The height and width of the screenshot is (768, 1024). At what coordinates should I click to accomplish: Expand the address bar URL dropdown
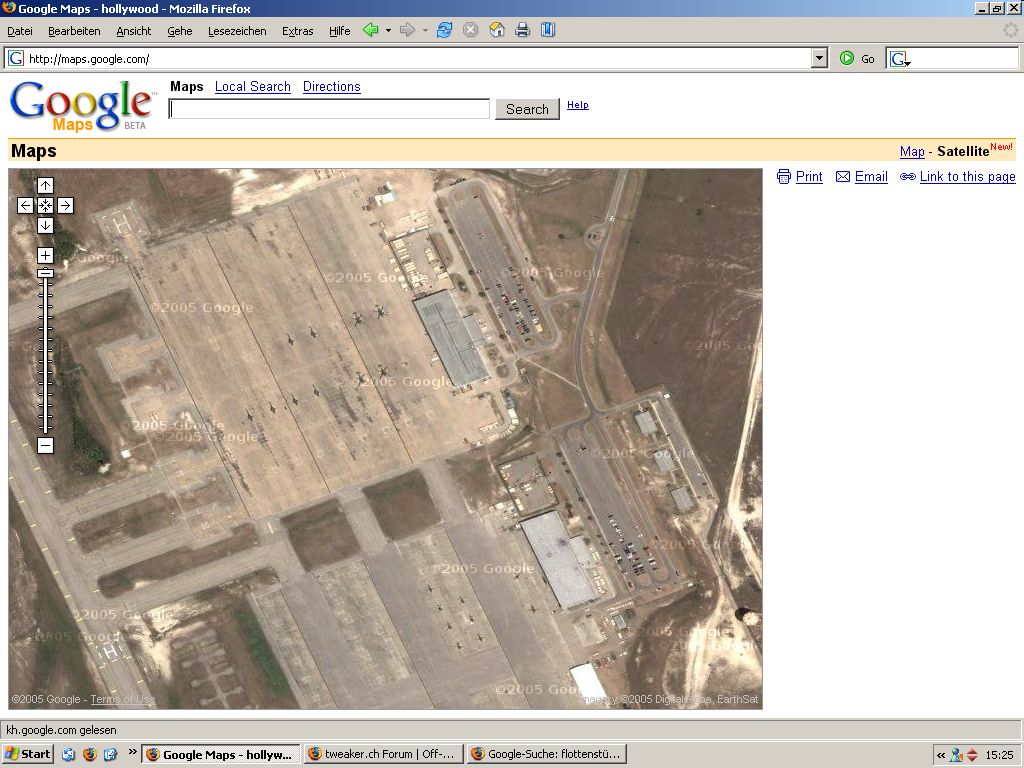(820, 58)
